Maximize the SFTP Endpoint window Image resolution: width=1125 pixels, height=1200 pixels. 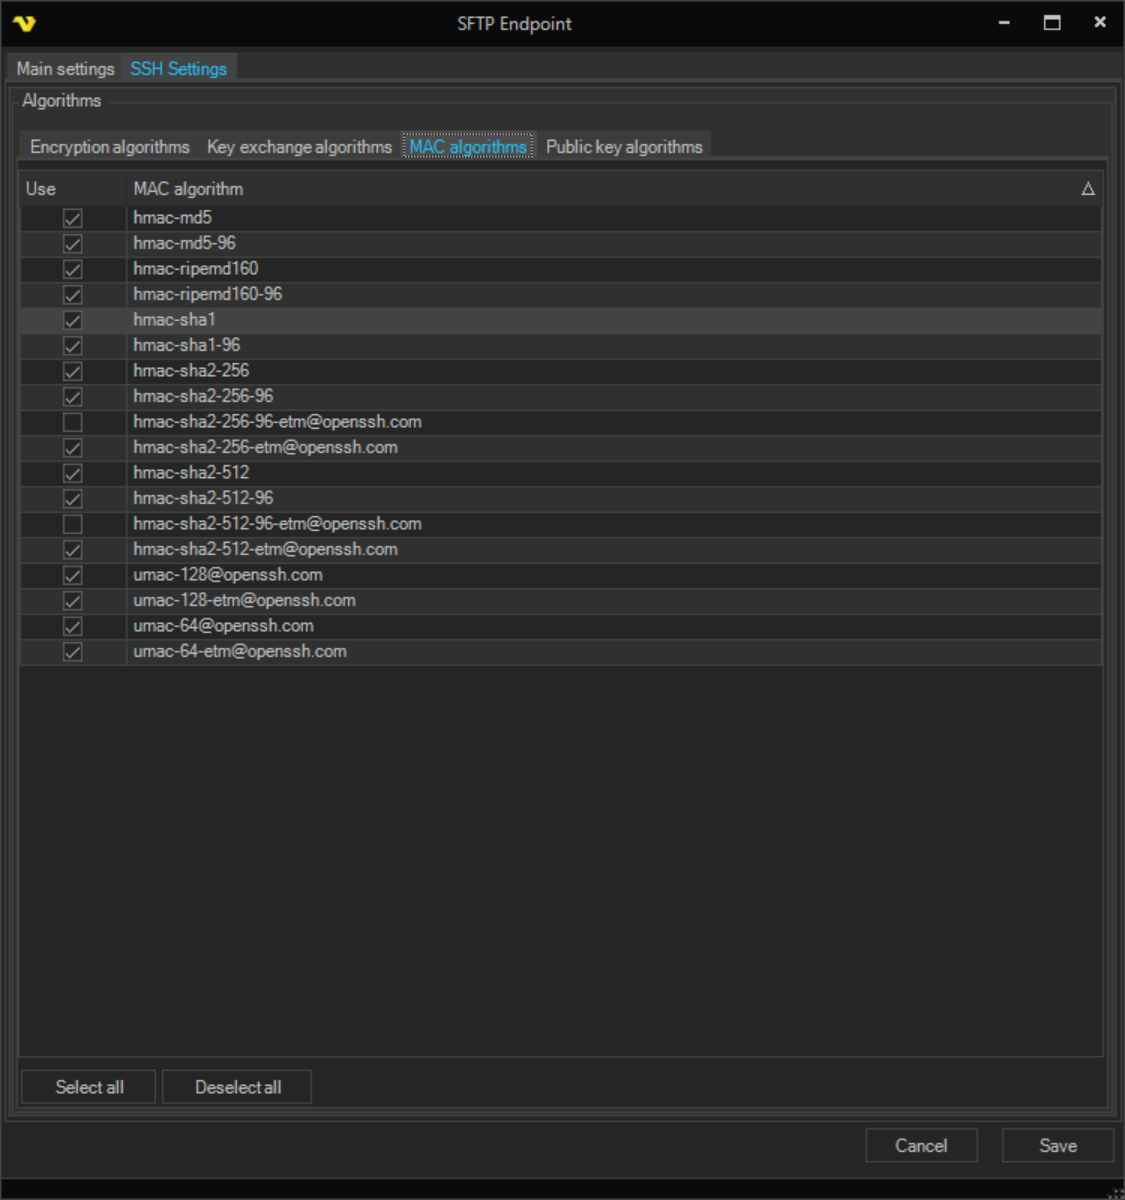[1052, 22]
